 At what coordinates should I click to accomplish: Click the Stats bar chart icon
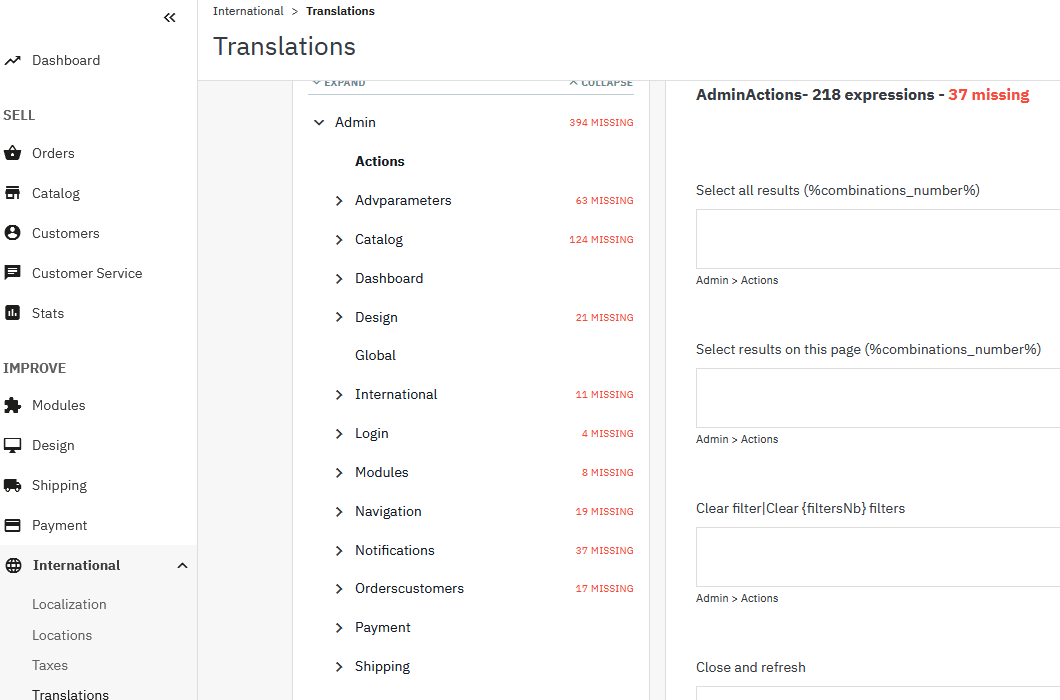(x=12, y=312)
